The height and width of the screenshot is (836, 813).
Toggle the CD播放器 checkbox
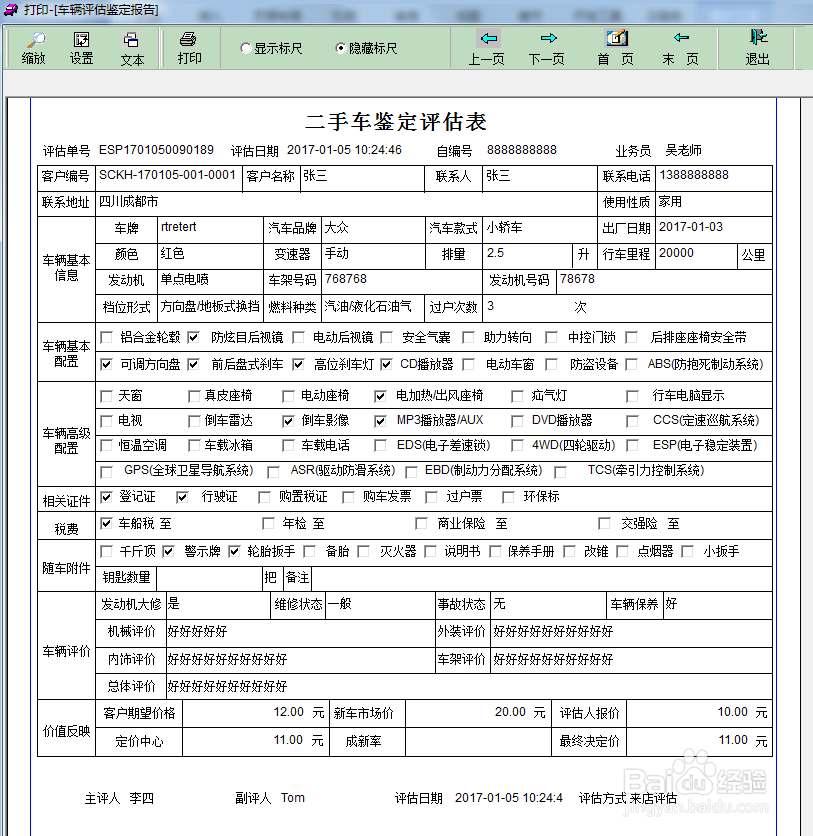(x=387, y=365)
